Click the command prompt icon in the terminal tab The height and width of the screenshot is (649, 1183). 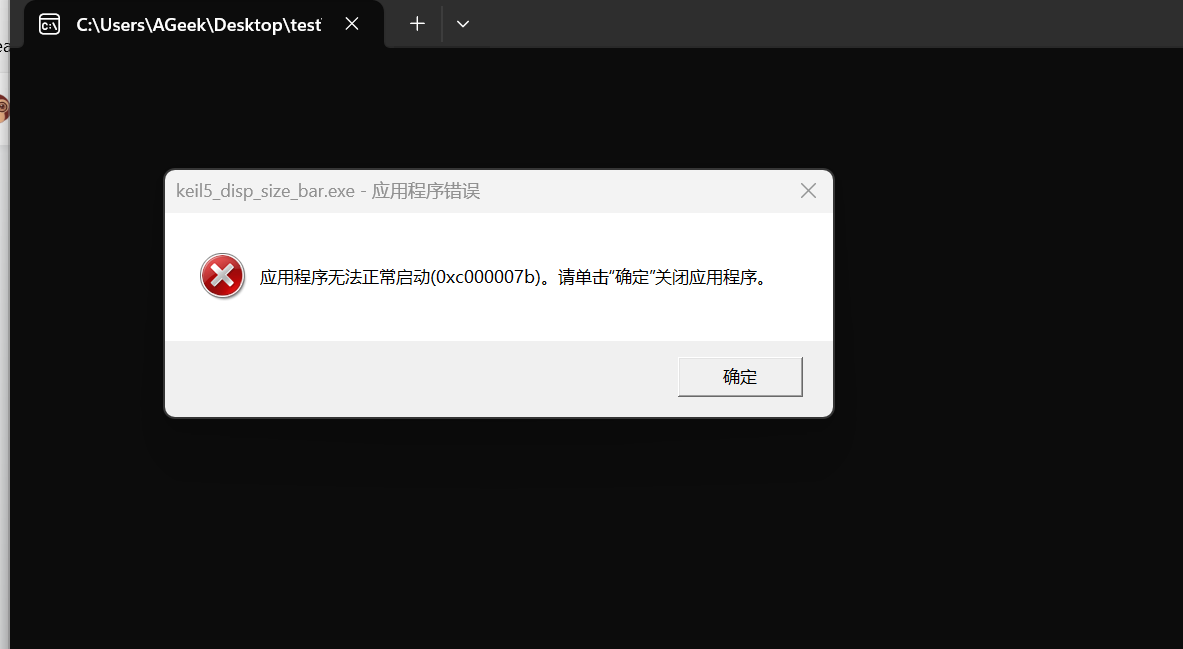click(49, 24)
